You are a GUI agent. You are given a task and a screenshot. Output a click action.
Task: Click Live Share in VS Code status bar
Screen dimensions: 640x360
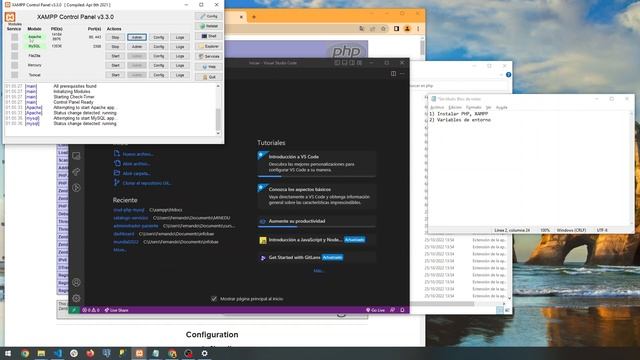pyautogui.click(x=116, y=310)
